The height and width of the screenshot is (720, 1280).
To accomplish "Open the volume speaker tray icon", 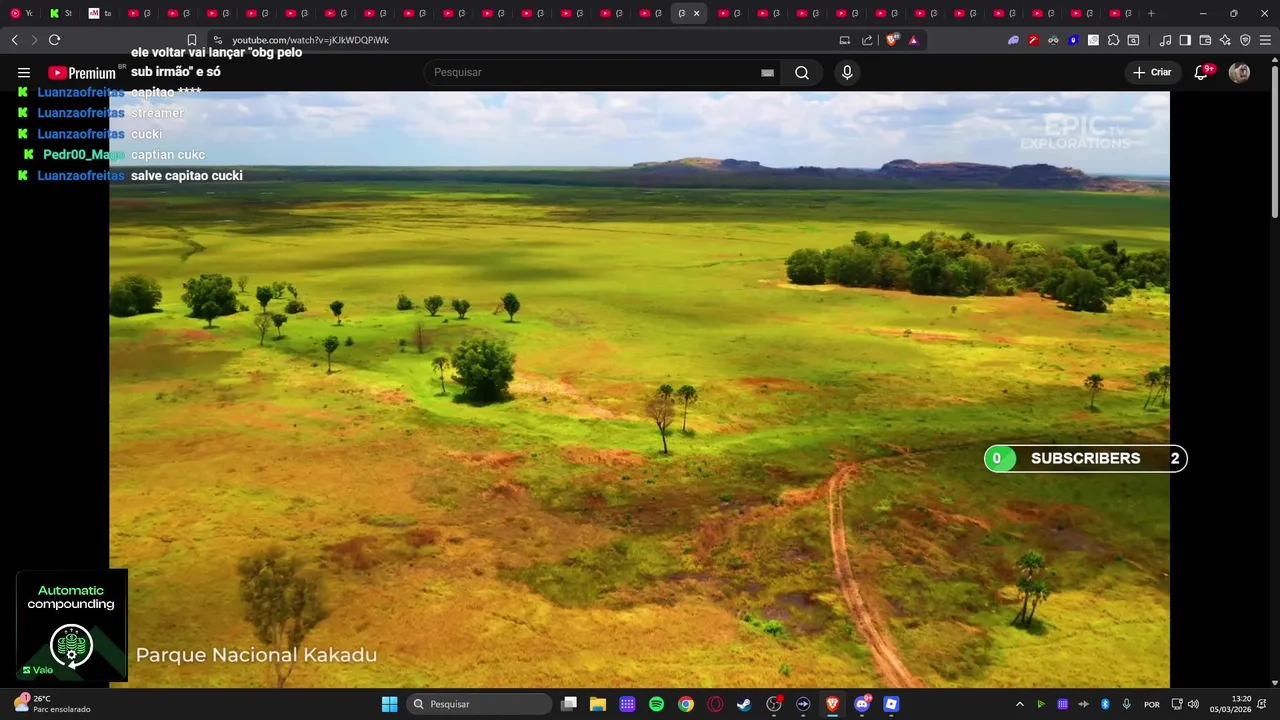I will [1193, 704].
